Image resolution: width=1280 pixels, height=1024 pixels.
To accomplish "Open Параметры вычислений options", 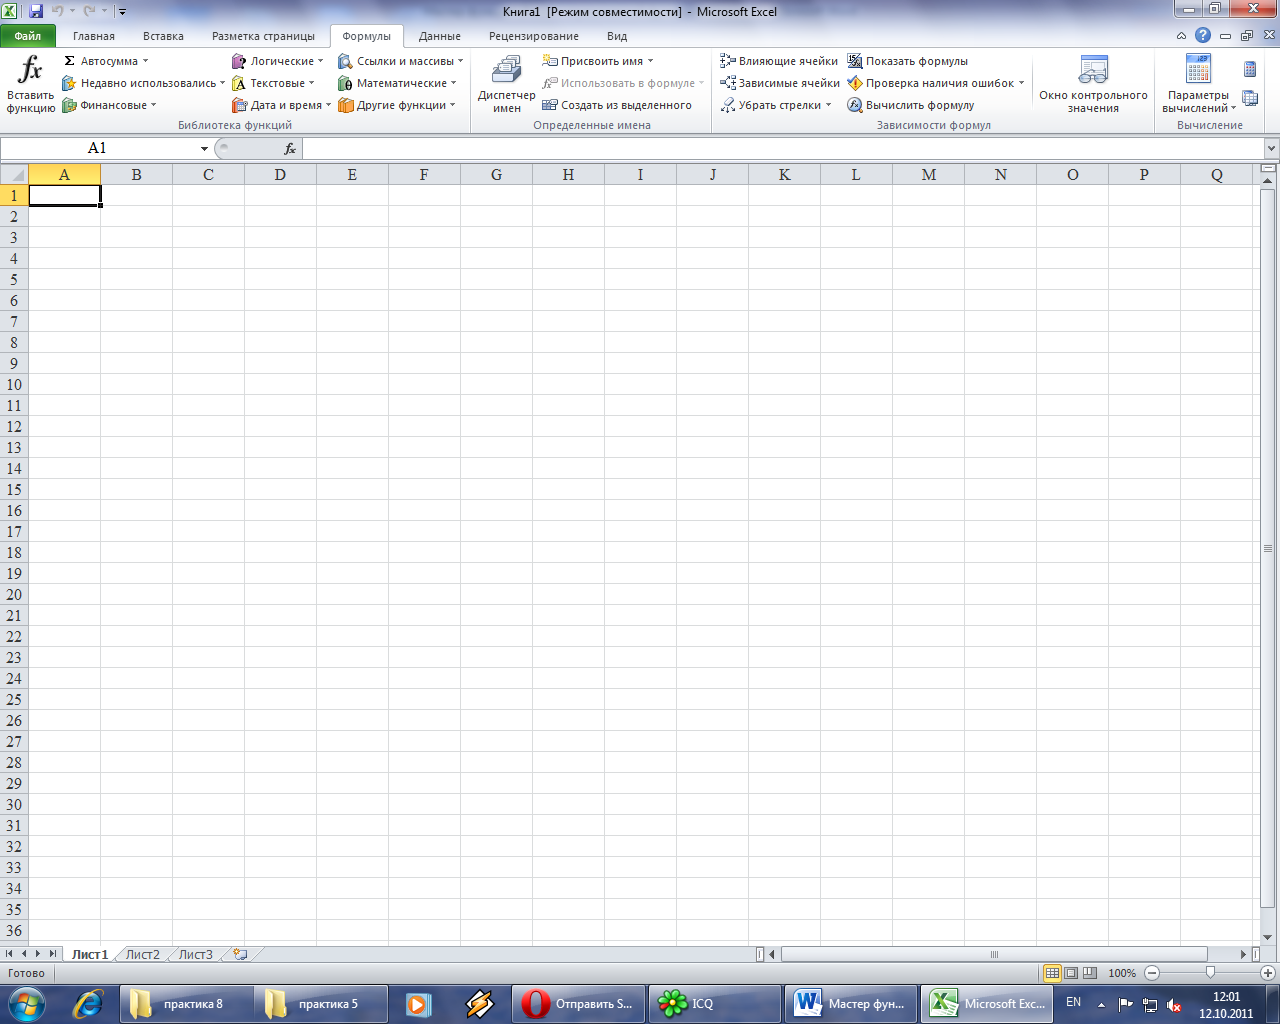I will tap(1198, 85).
